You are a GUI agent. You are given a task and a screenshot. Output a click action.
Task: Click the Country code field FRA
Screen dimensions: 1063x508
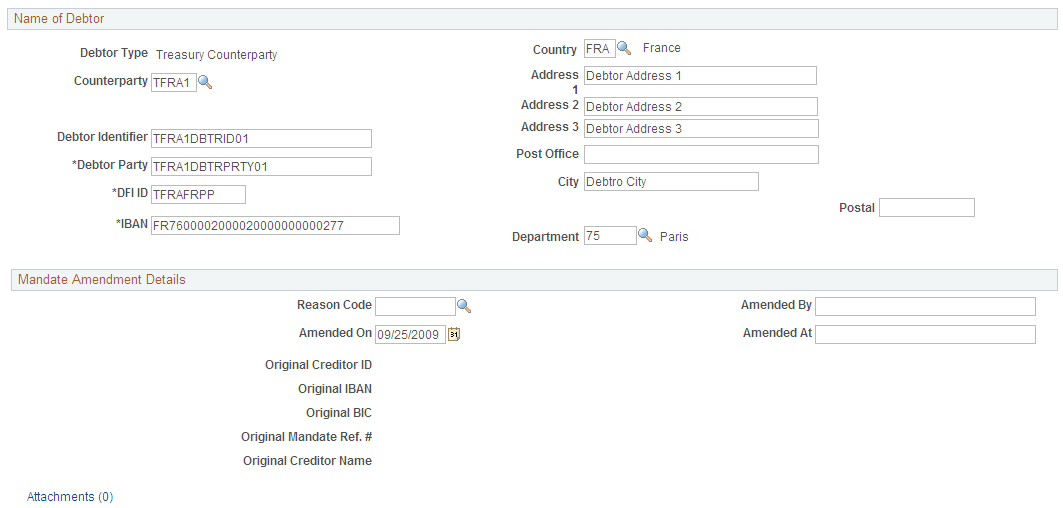coord(599,49)
